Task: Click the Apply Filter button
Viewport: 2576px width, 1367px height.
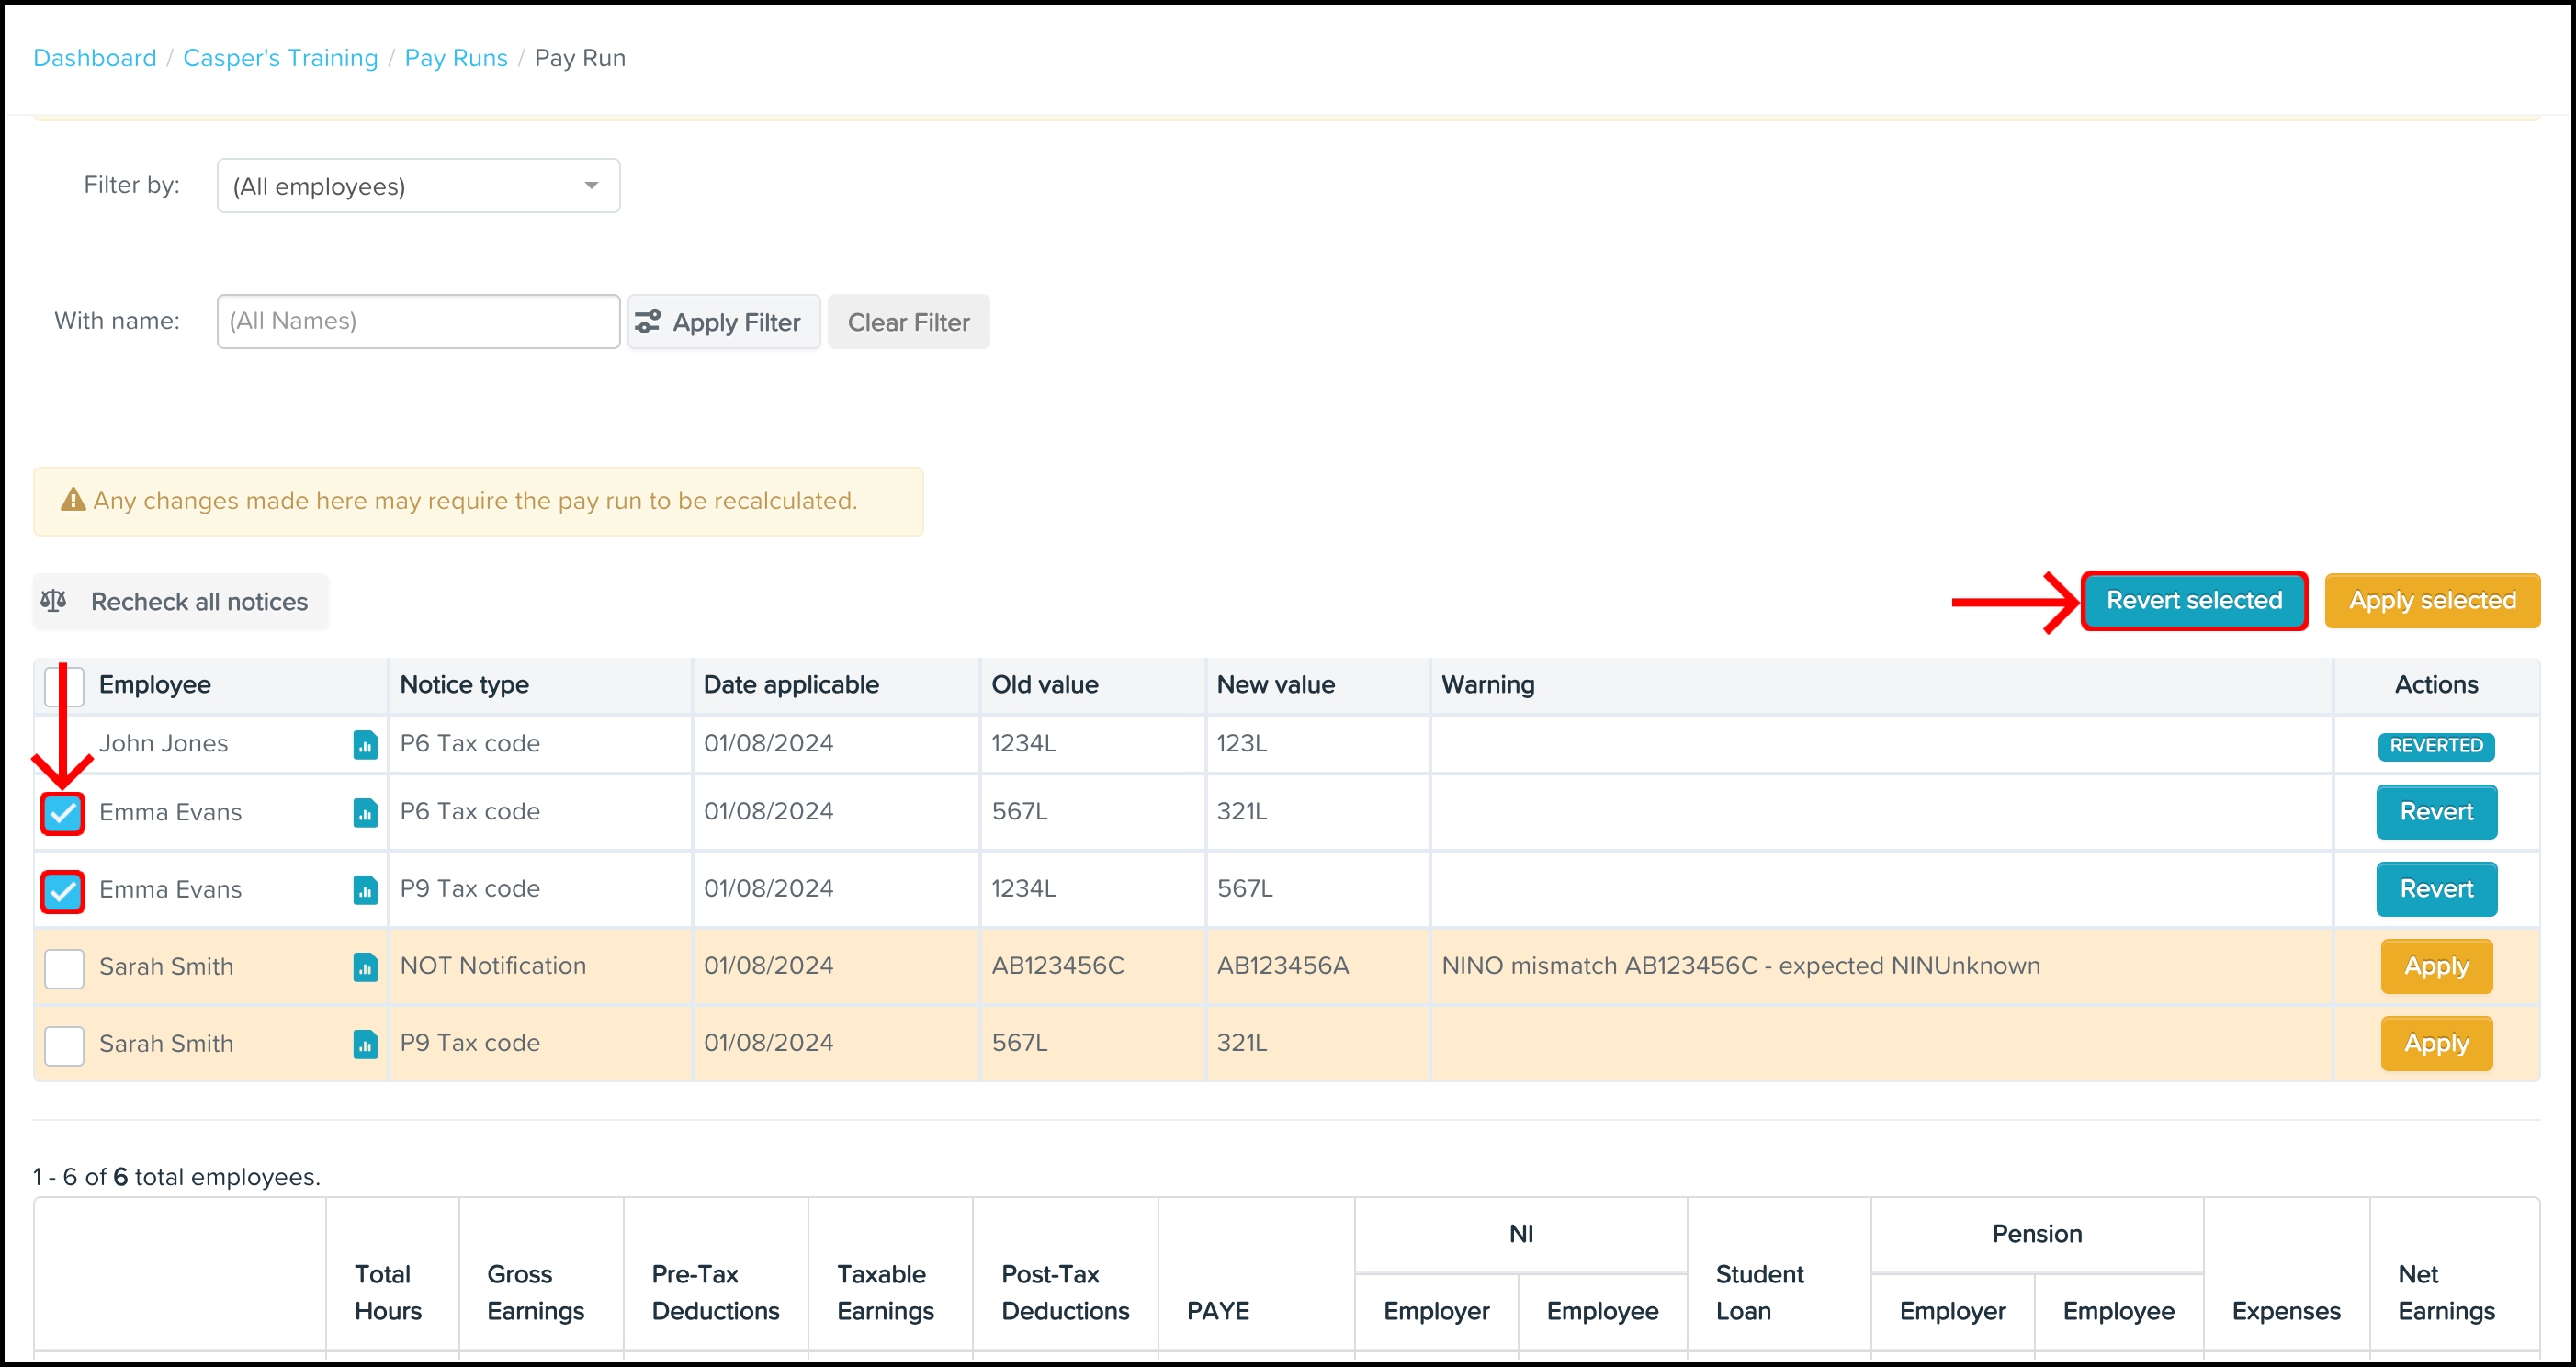Action: pos(724,322)
